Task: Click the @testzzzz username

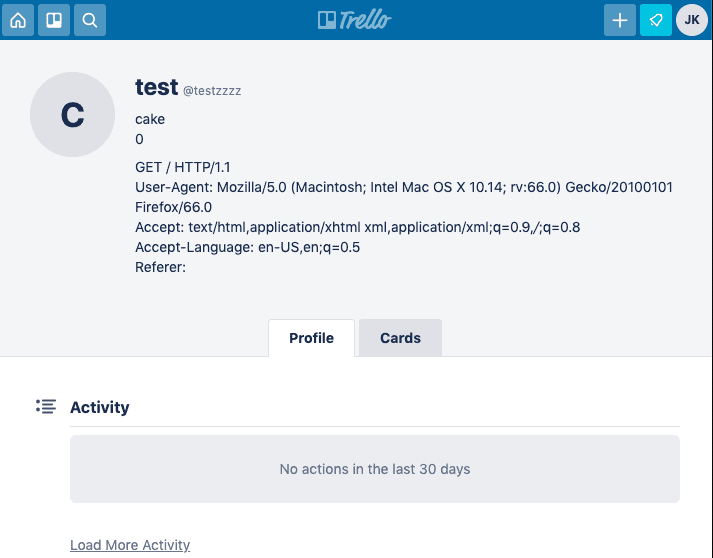Action: tap(212, 90)
